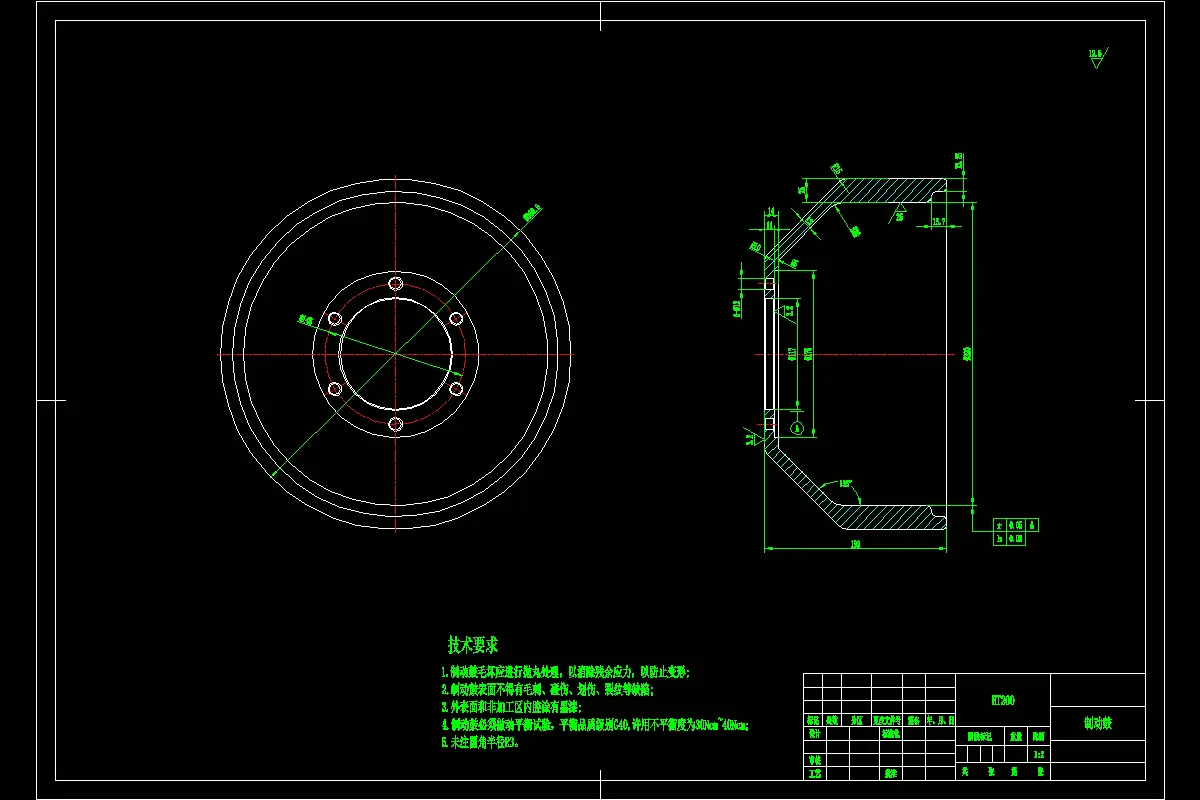The height and width of the screenshot is (800, 1200).
Task: Select the 1:2 scale value in title block
Action: point(1039,755)
